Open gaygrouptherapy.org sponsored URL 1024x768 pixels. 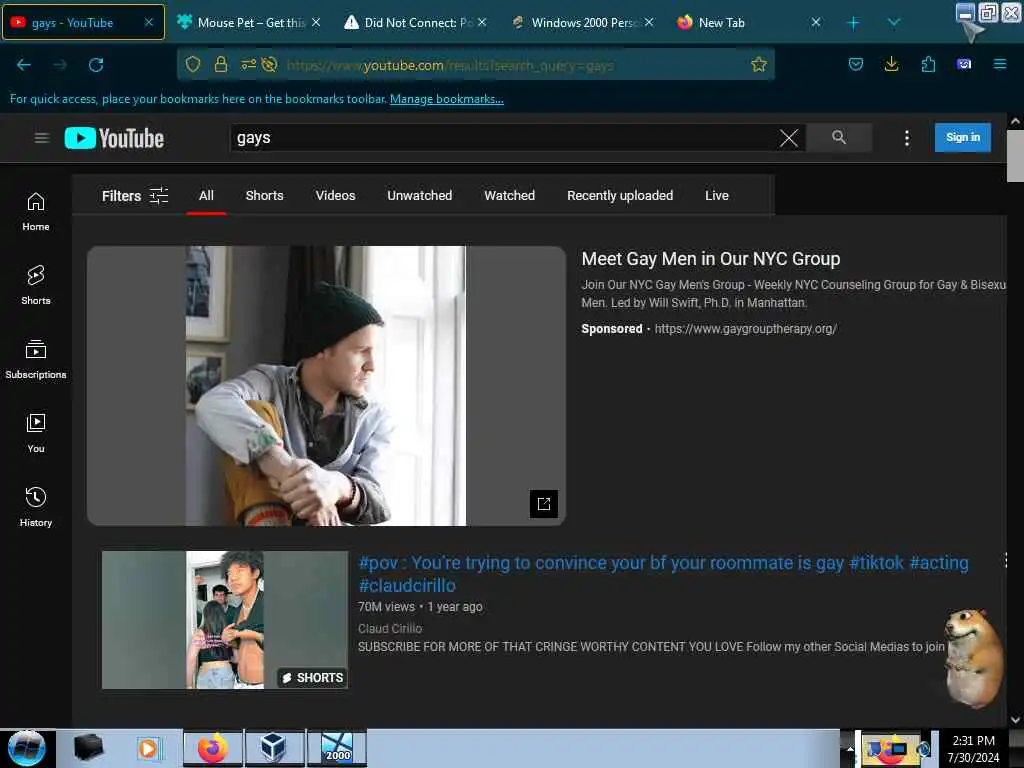745,328
